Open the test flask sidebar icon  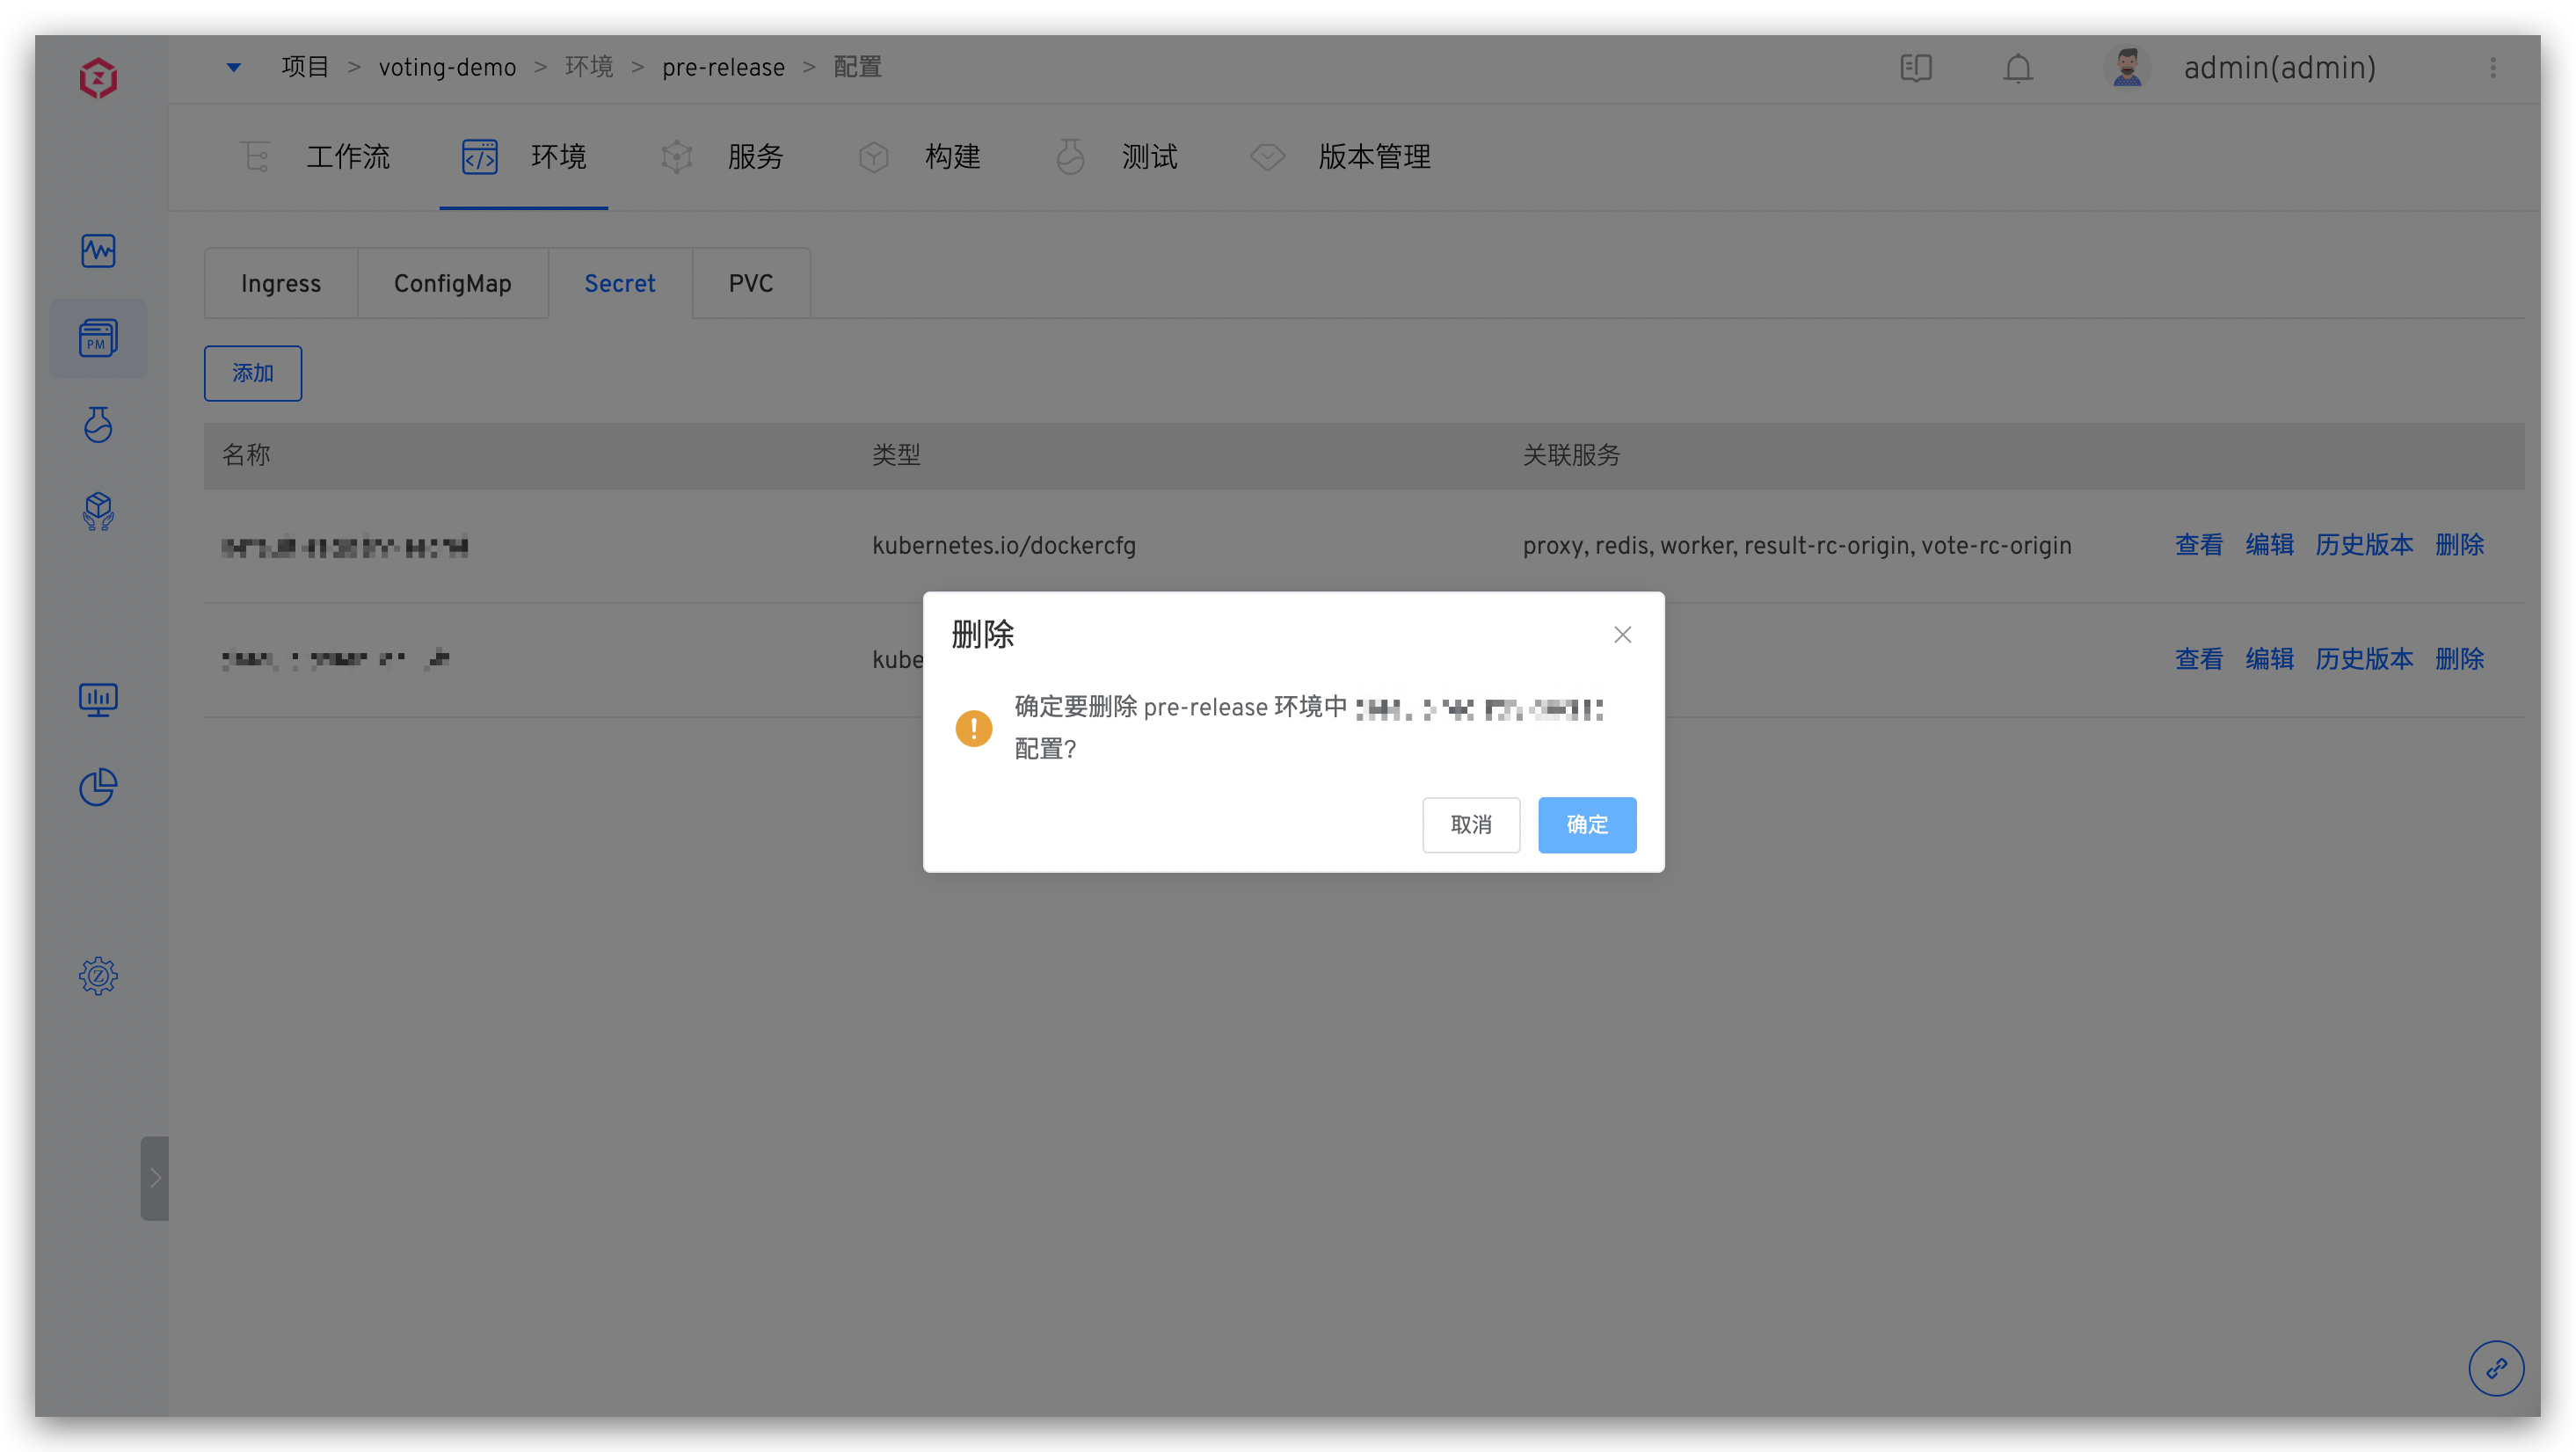point(98,424)
